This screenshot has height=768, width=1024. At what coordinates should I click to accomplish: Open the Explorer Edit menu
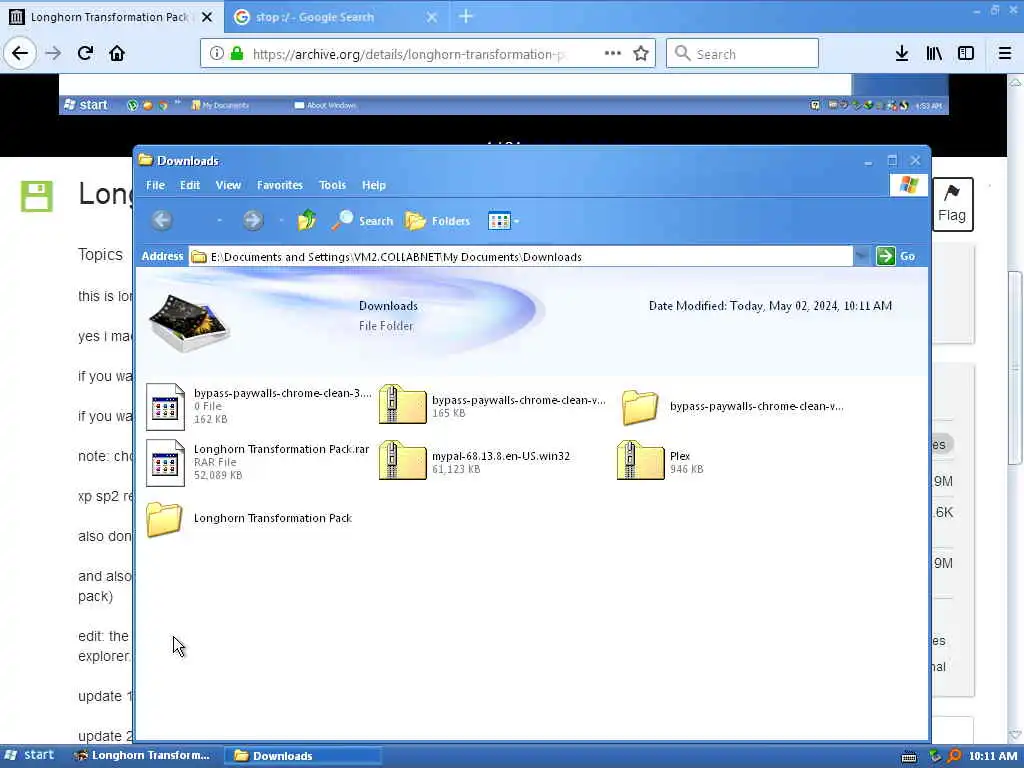click(190, 185)
